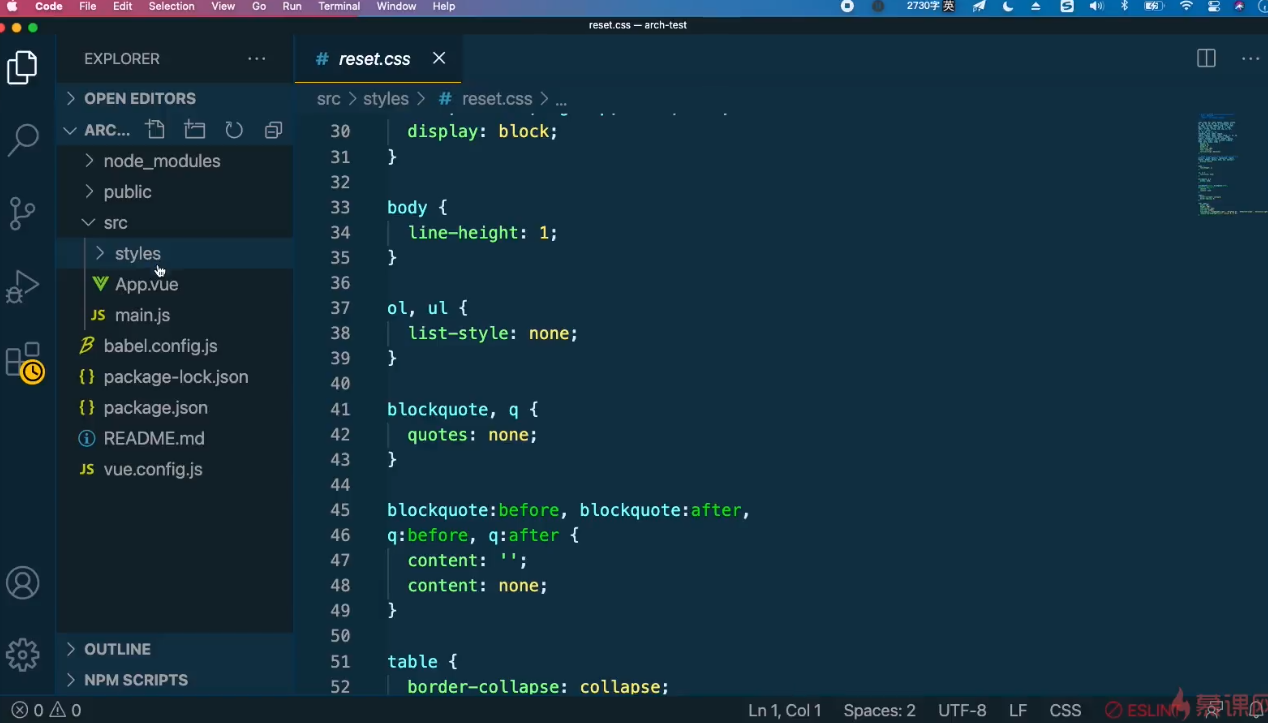
Task: Open the Extensions view
Action: pyautogui.click(x=24, y=361)
